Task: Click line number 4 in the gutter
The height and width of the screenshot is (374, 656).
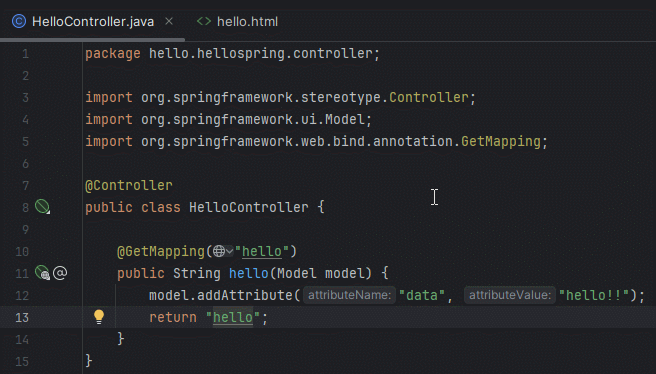Action: click(26, 120)
